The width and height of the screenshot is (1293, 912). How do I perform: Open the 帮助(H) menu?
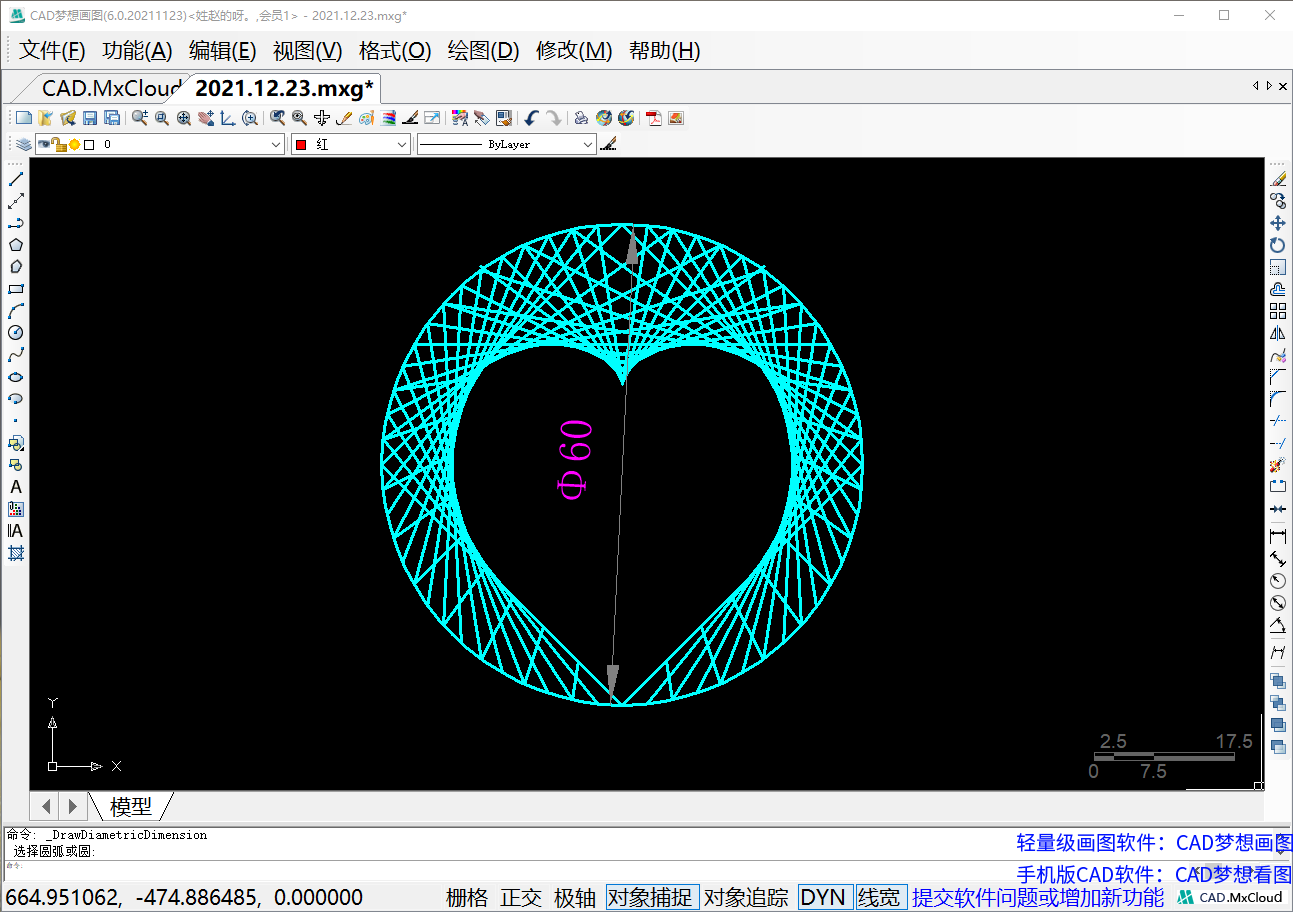(x=665, y=51)
